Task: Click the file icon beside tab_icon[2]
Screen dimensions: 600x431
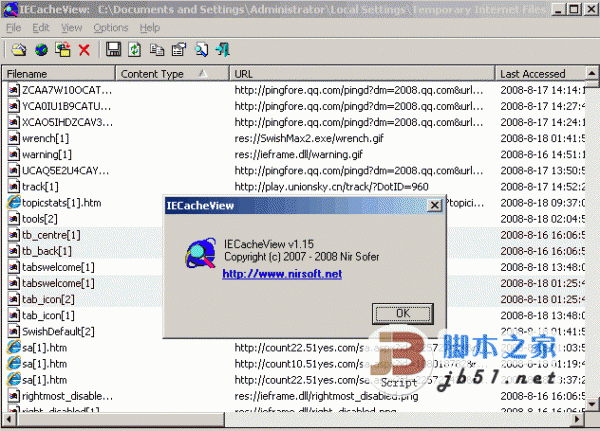Action: pos(14,299)
